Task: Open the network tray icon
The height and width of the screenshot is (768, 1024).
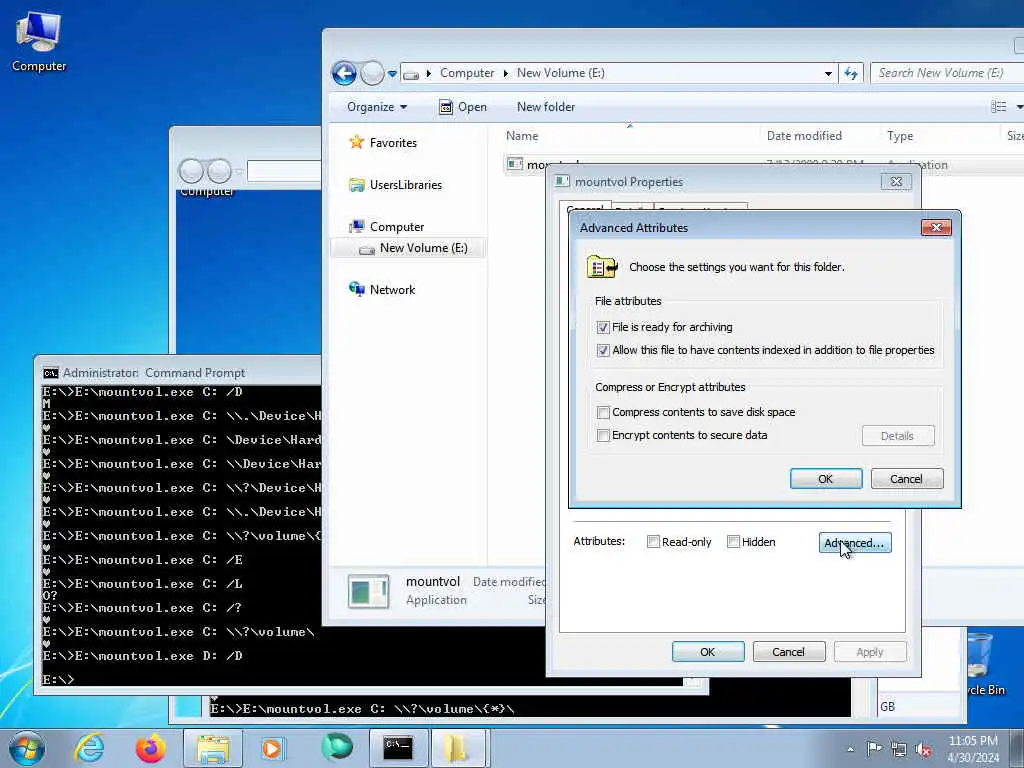Action: pos(899,750)
